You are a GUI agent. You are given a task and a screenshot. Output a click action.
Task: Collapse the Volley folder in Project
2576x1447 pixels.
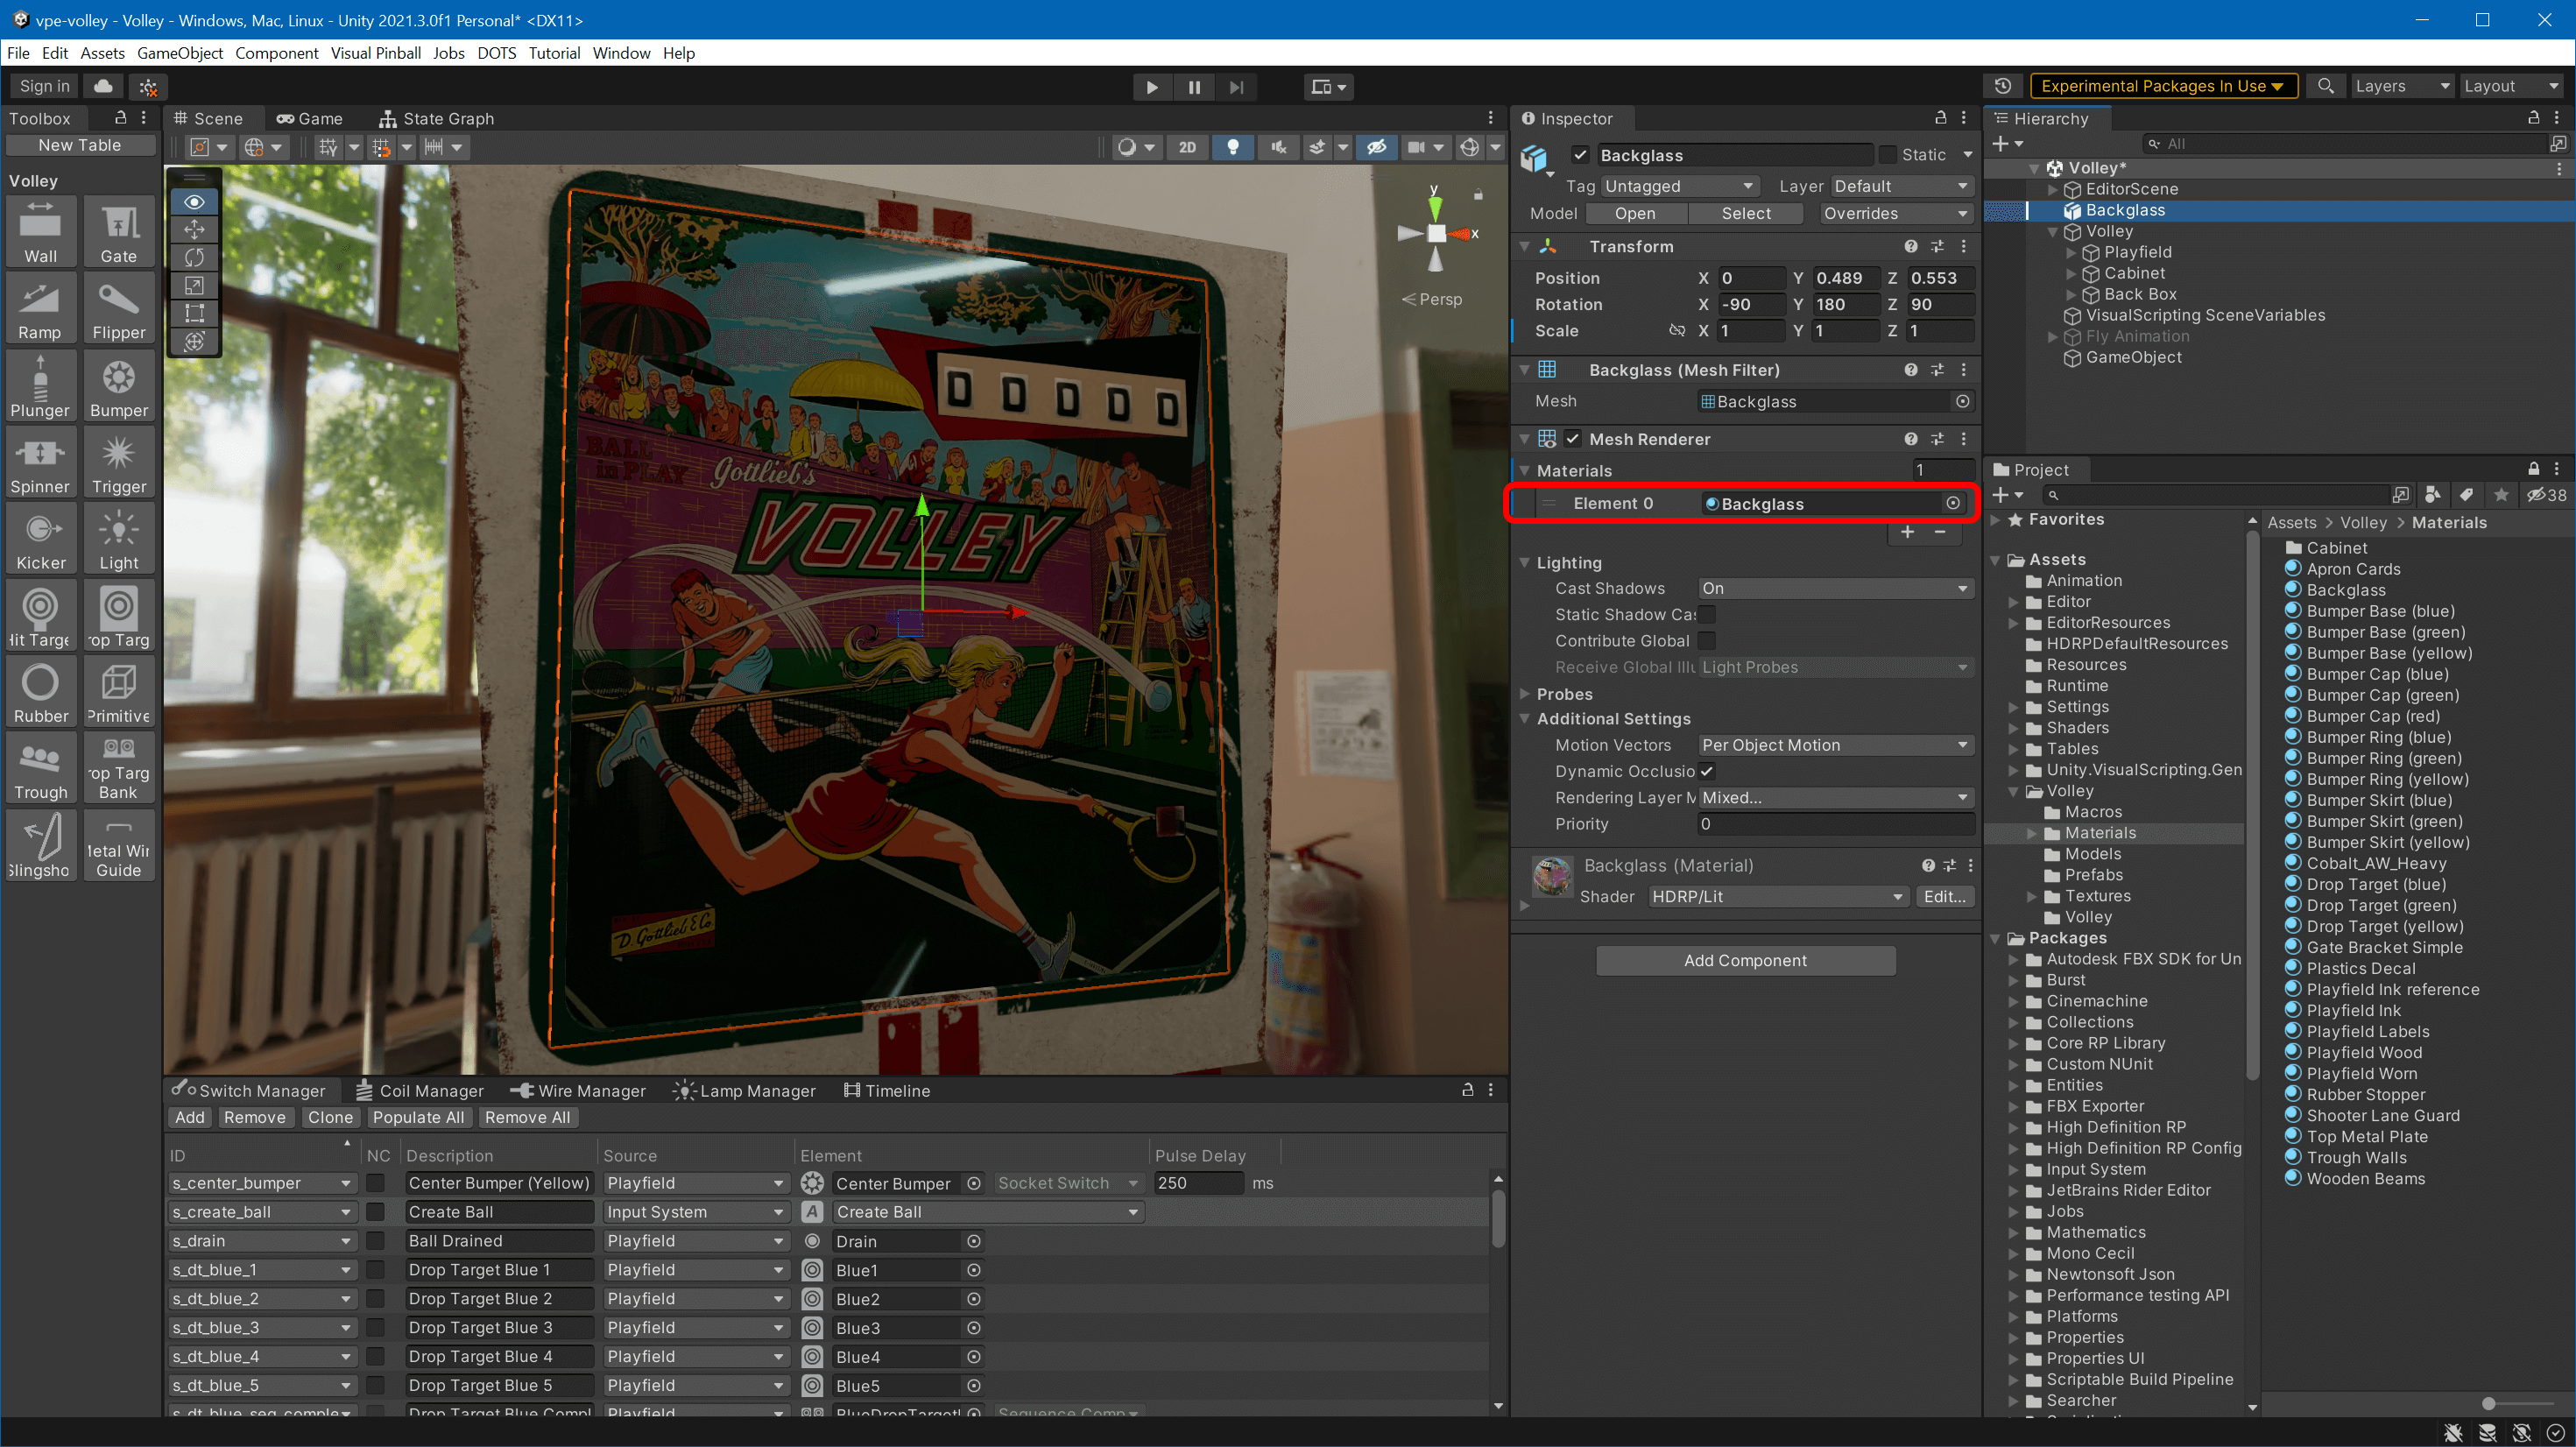point(2012,791)
